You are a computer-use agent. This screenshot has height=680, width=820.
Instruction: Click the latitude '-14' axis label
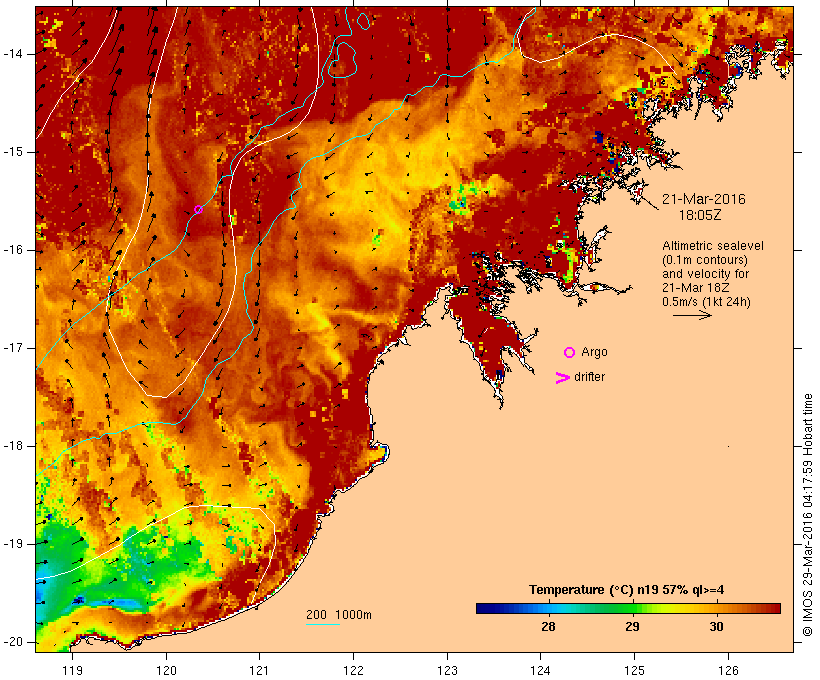[x=13, y=54]
